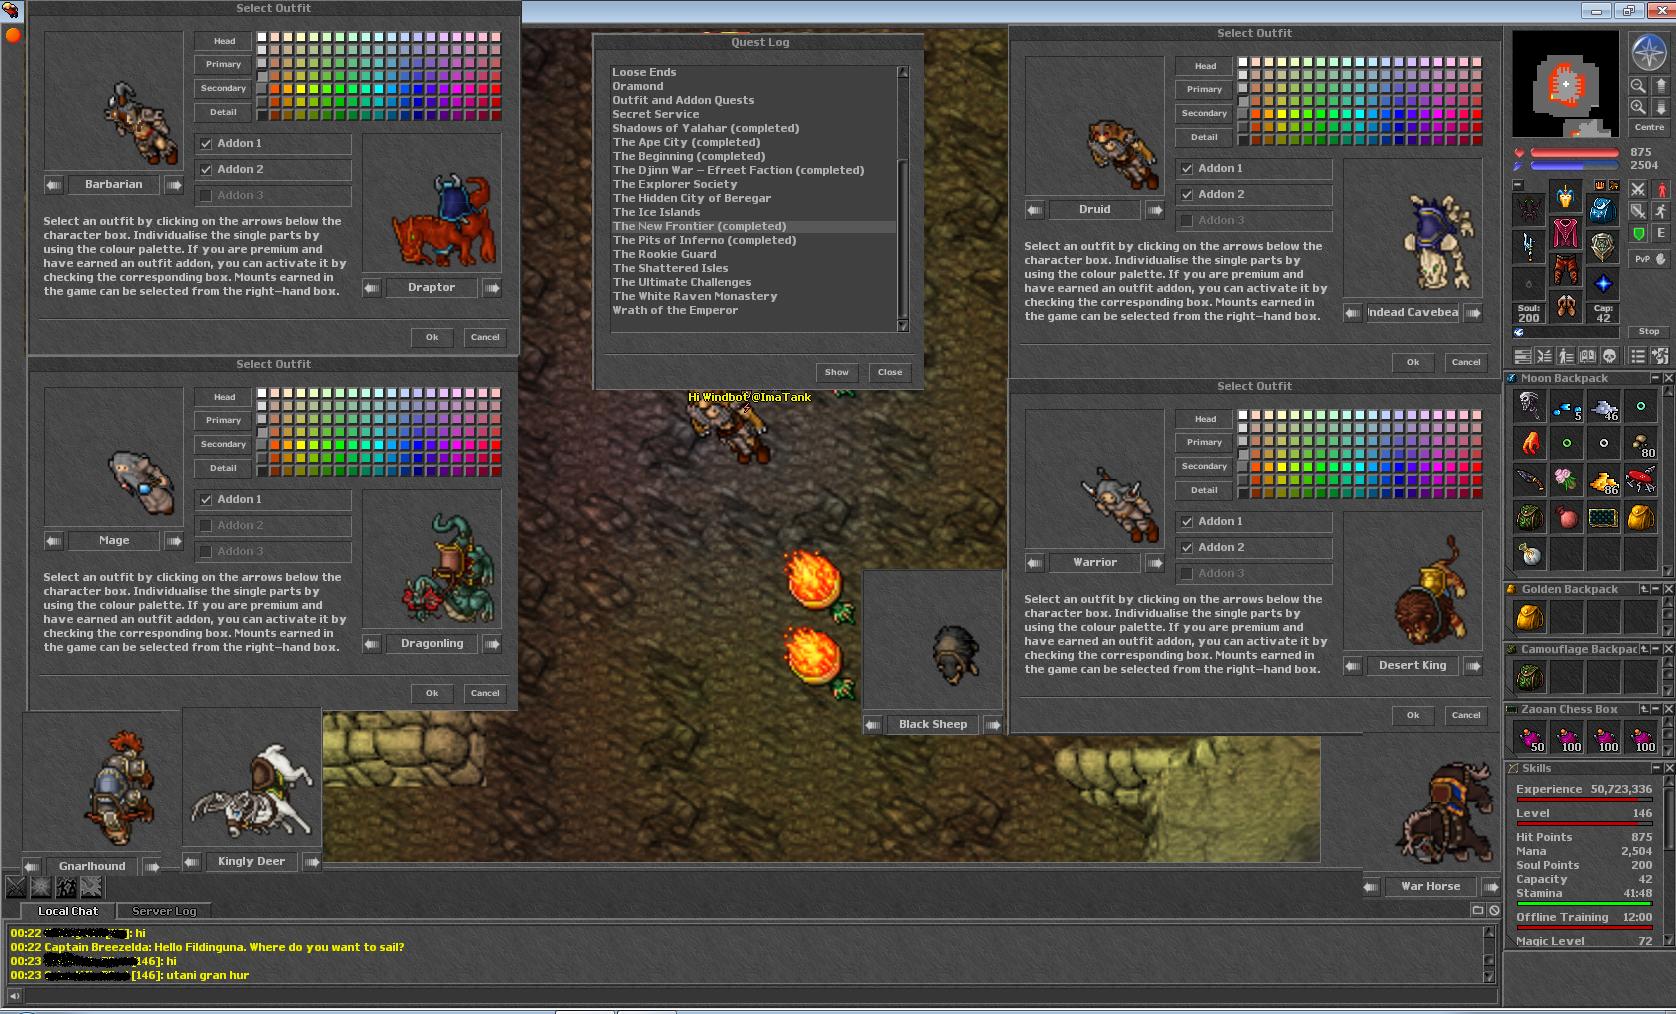Zoom in the minimap
Viewport: 1676px width, 1014px height.
coord(1638,107)
